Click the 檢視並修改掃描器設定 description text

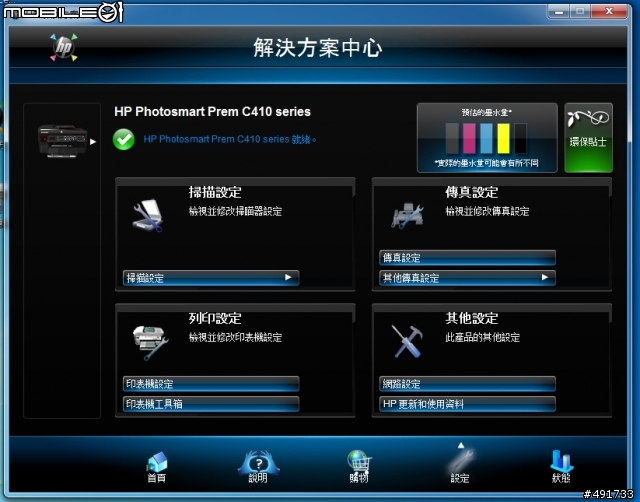point(235,211)
